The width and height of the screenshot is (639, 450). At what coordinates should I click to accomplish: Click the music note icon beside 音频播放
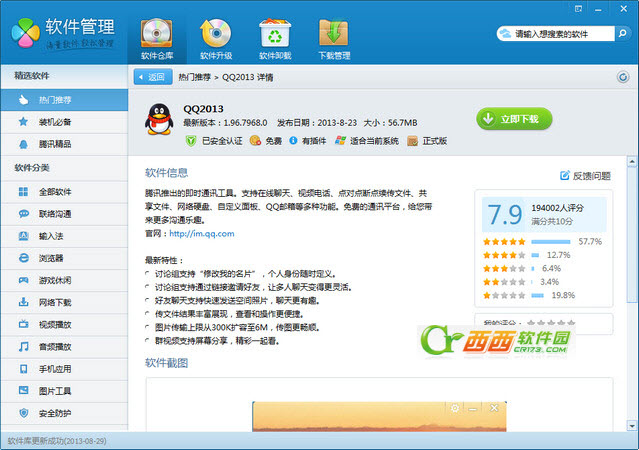(x=24, y=346)
